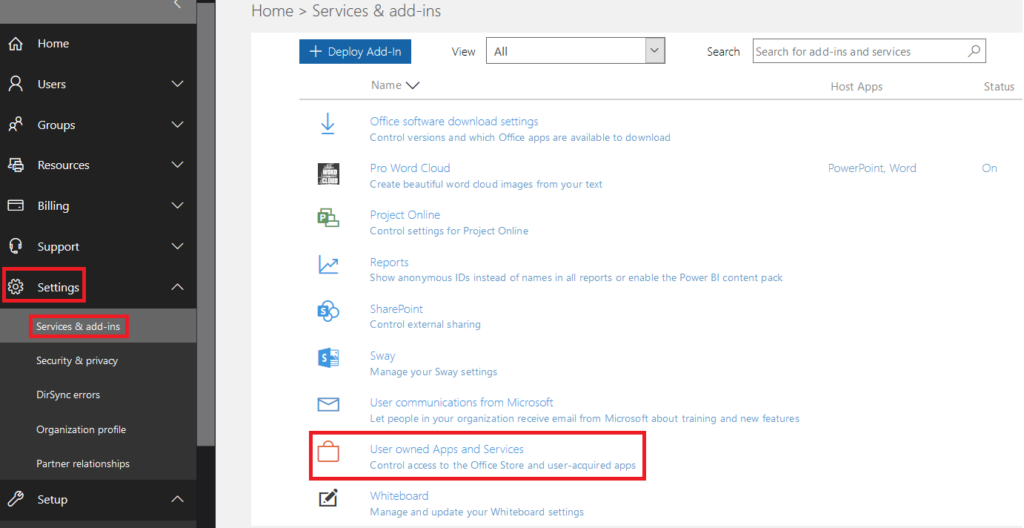Open the Whiteboard link
Screen dimensions: 1024x528
click(x=399, y=496)
